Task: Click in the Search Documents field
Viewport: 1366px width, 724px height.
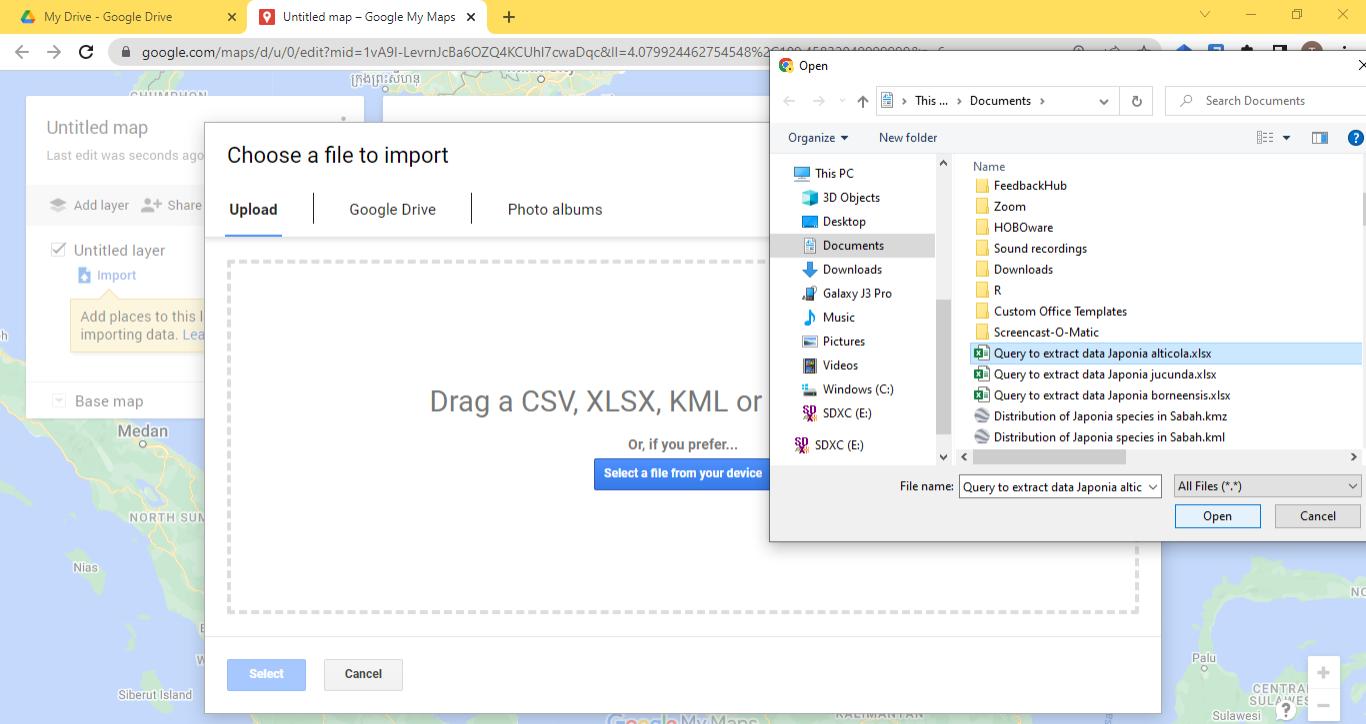Action: (x=1265, y=101)
